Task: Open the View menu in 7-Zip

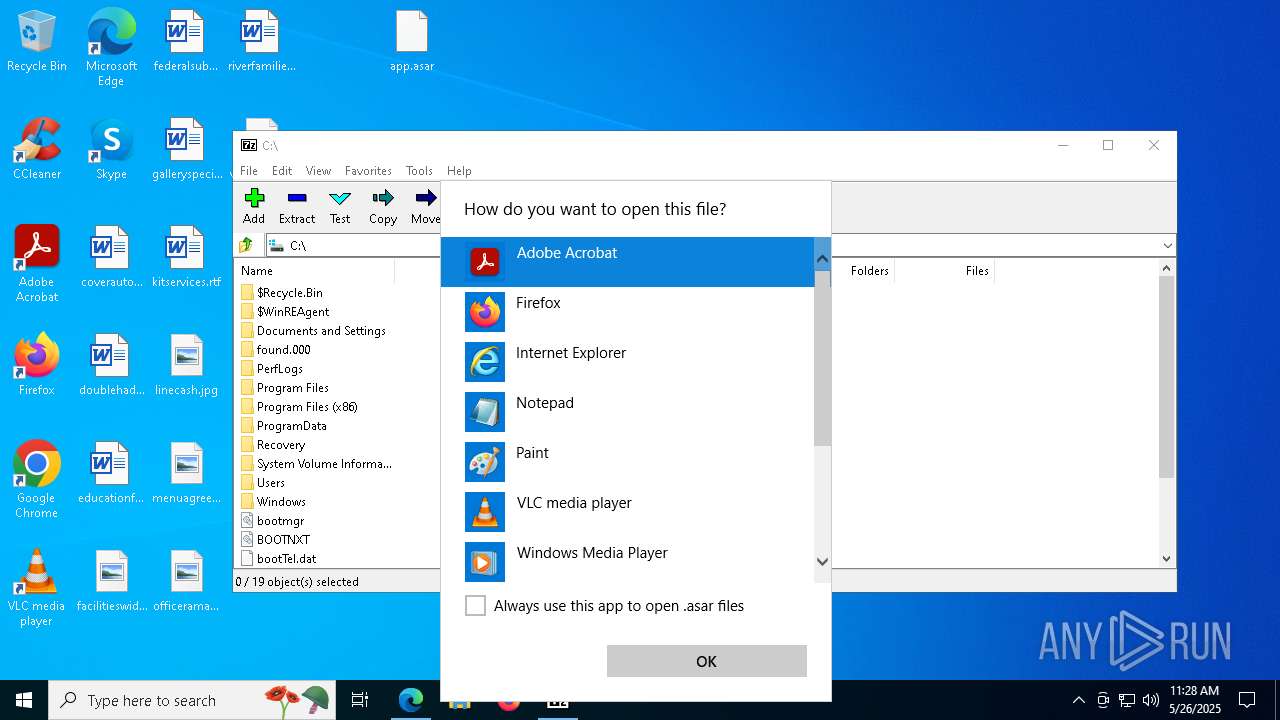Action: tap(318, 171)
